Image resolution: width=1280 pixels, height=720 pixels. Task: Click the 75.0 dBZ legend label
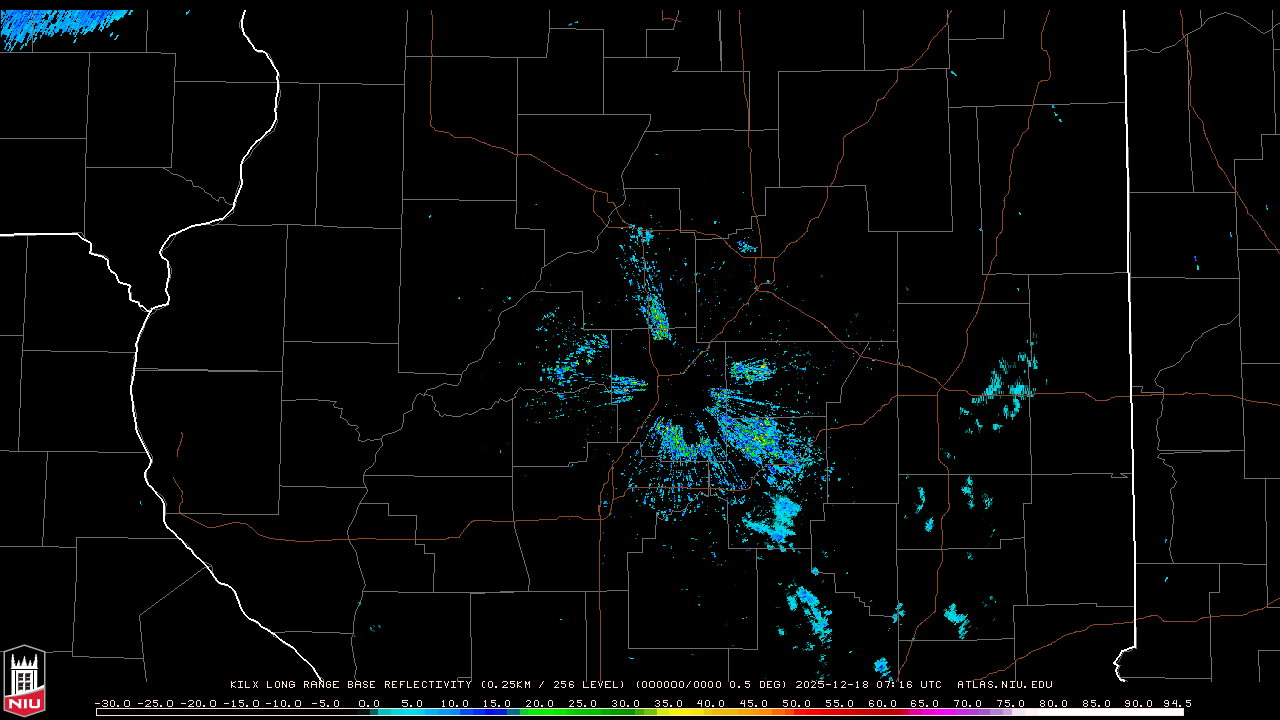[x=1010, y=703]
